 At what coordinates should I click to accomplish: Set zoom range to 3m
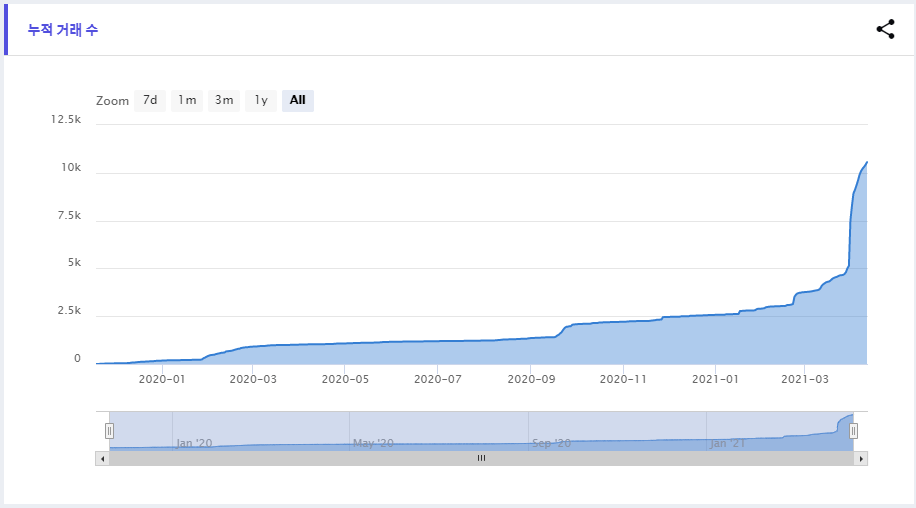click(224, 100)
